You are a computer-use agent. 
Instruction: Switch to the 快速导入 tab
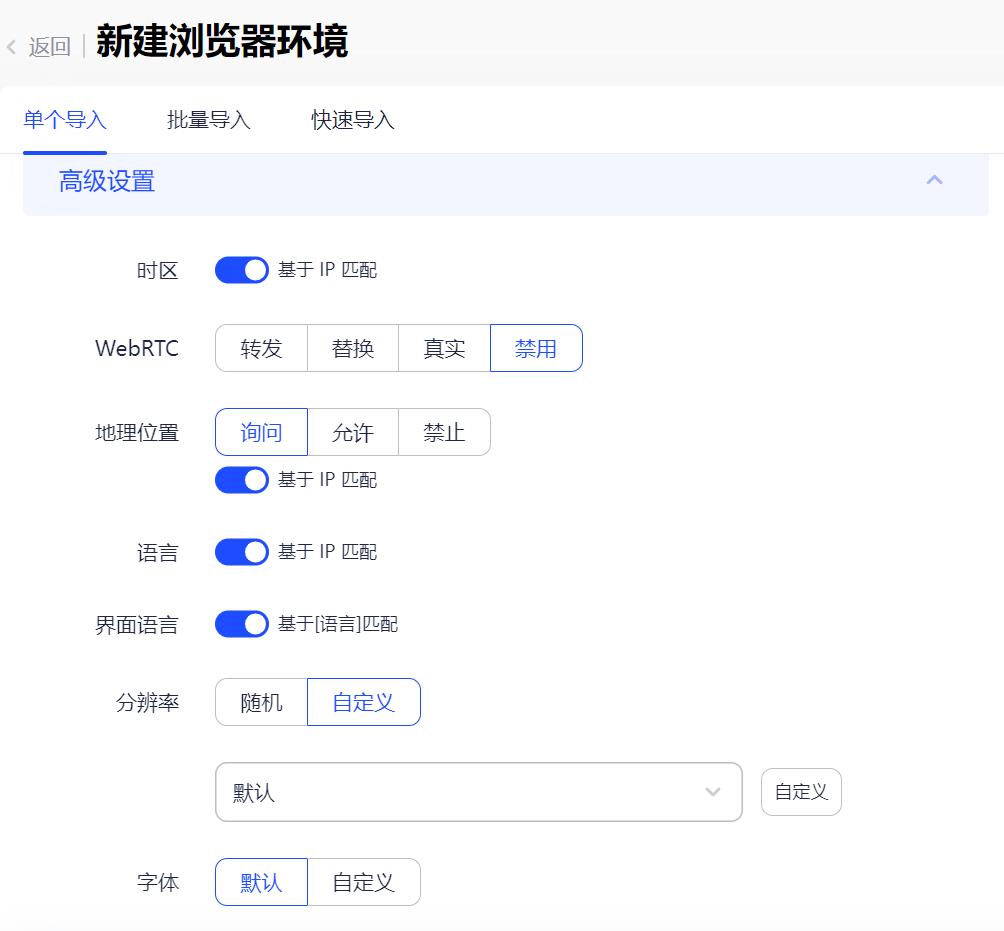click(x=352, y=121)
